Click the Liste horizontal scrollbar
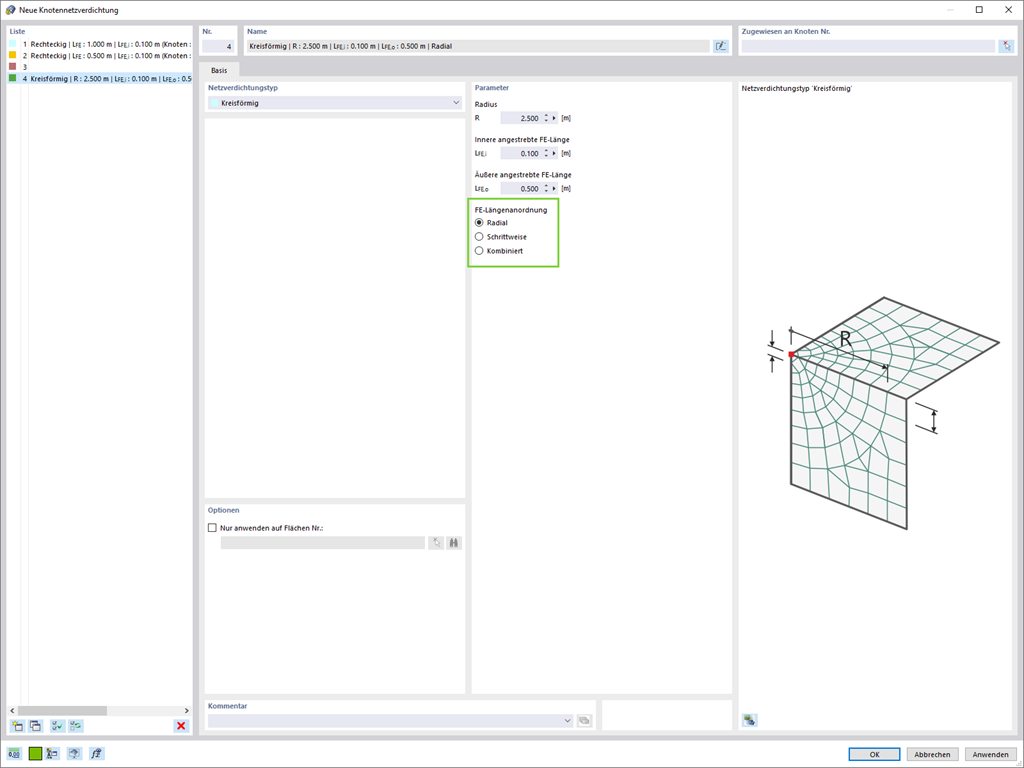Image resolution: width=1024 pixels, height=768 pixels. (x=62, y=711)
